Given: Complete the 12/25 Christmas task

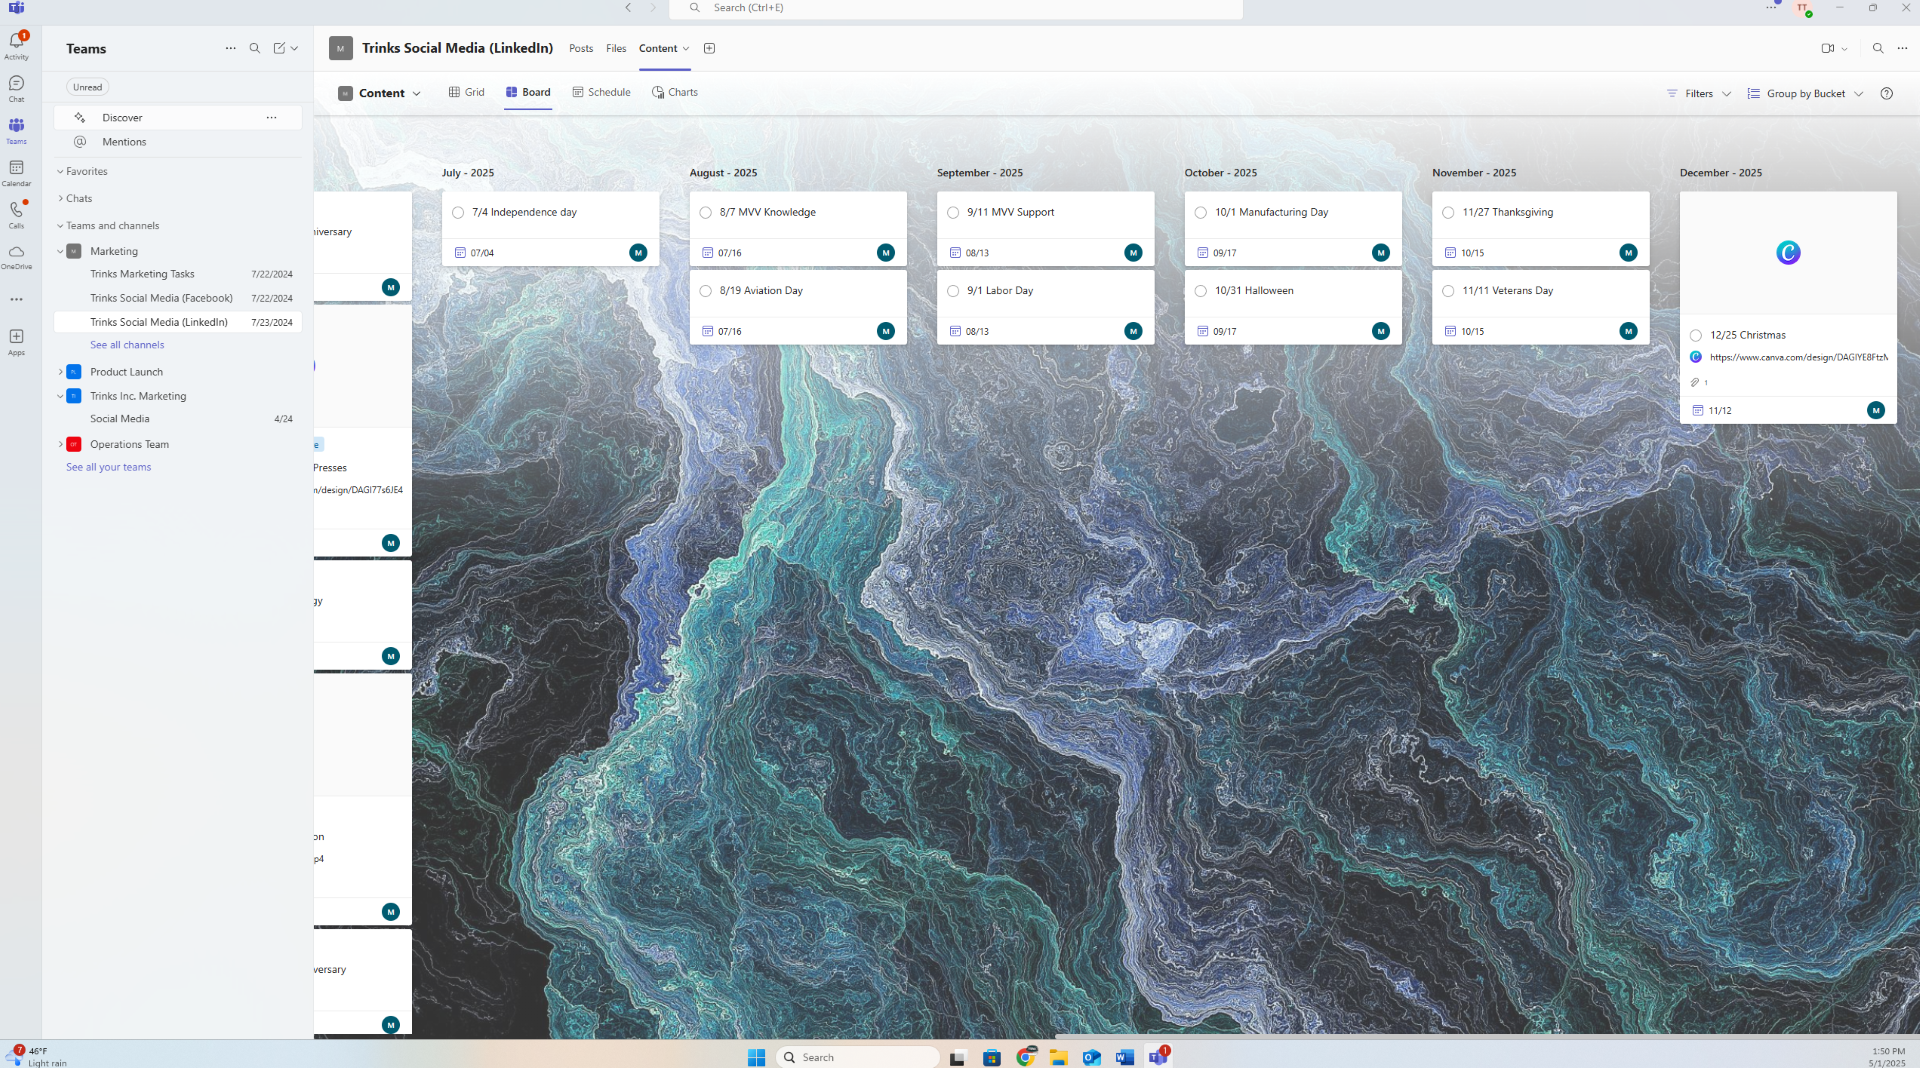Looking at the screenshot, I should pos(1696,335).
